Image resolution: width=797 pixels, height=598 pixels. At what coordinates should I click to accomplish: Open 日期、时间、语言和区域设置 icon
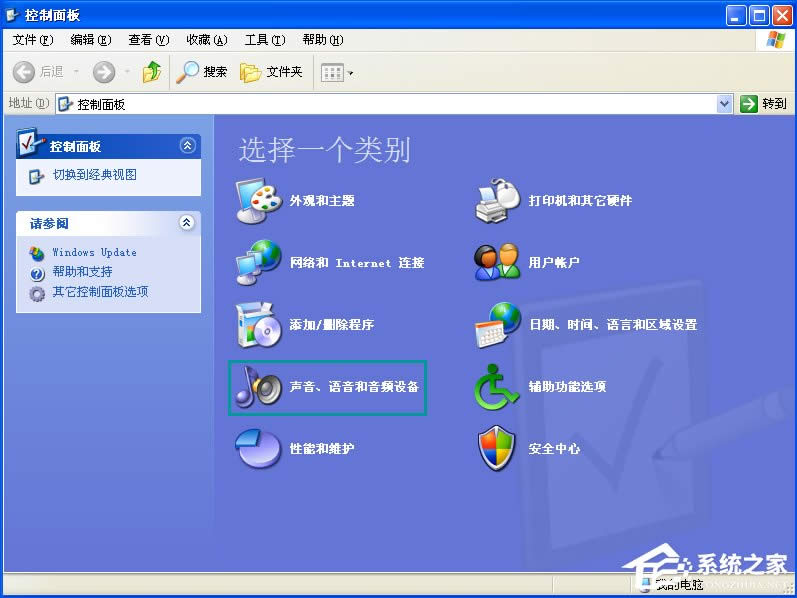498,325
